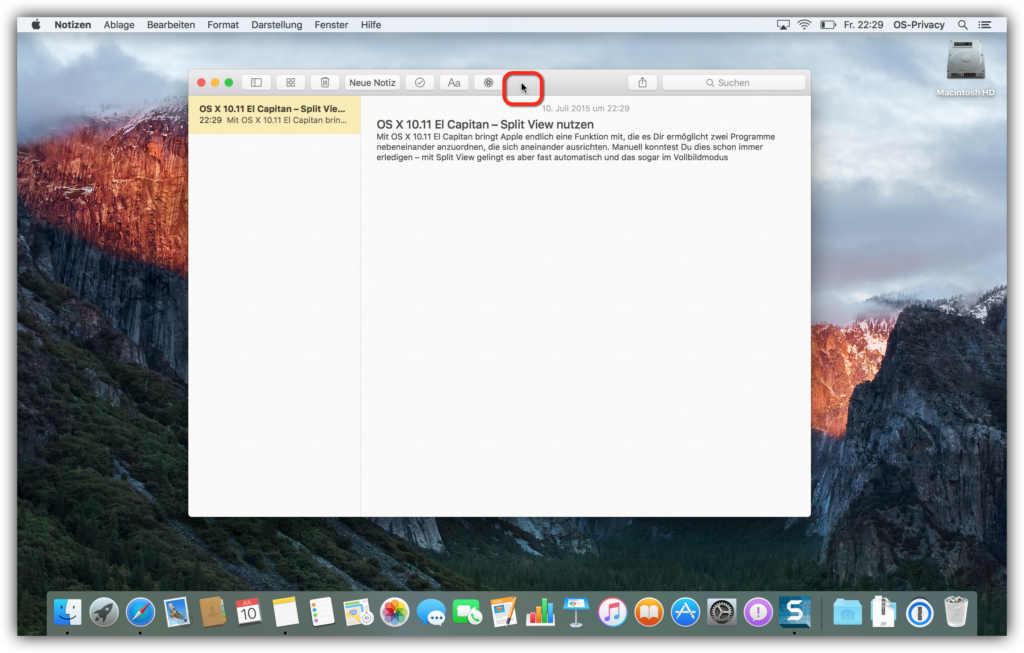Open System Preferences gear in Dock

[722, 613]
